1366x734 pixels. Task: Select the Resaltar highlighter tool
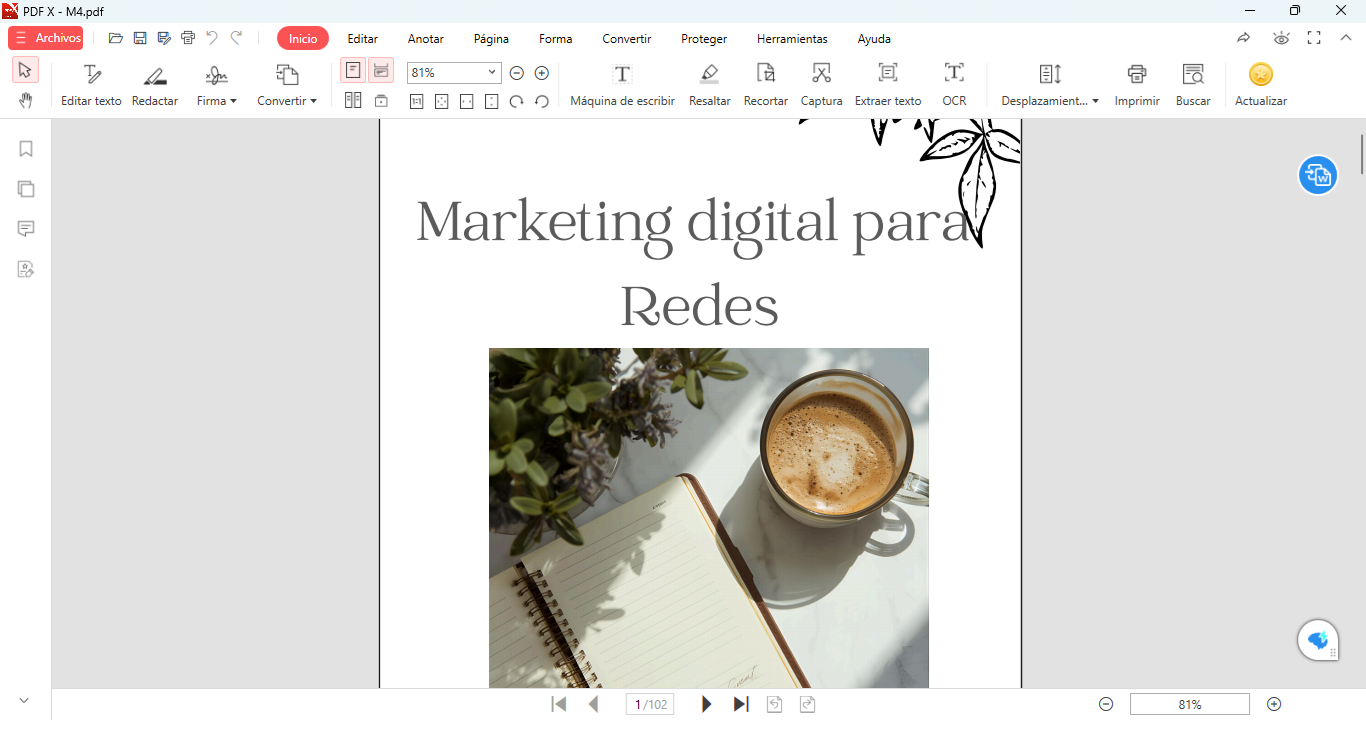[709, 84]
